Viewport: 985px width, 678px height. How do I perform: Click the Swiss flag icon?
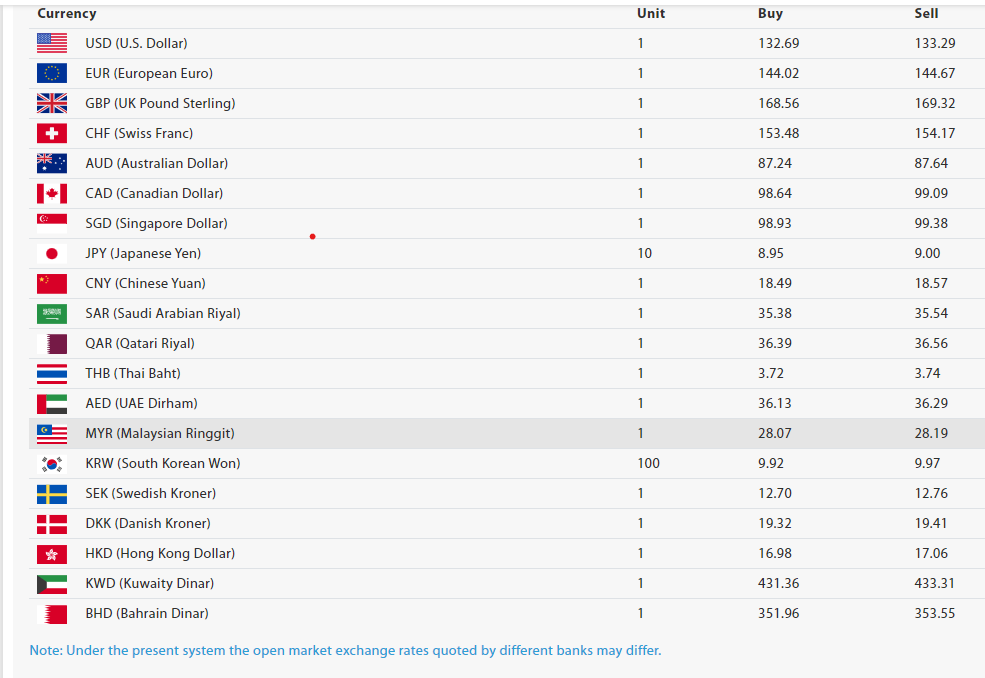(52, 133)
